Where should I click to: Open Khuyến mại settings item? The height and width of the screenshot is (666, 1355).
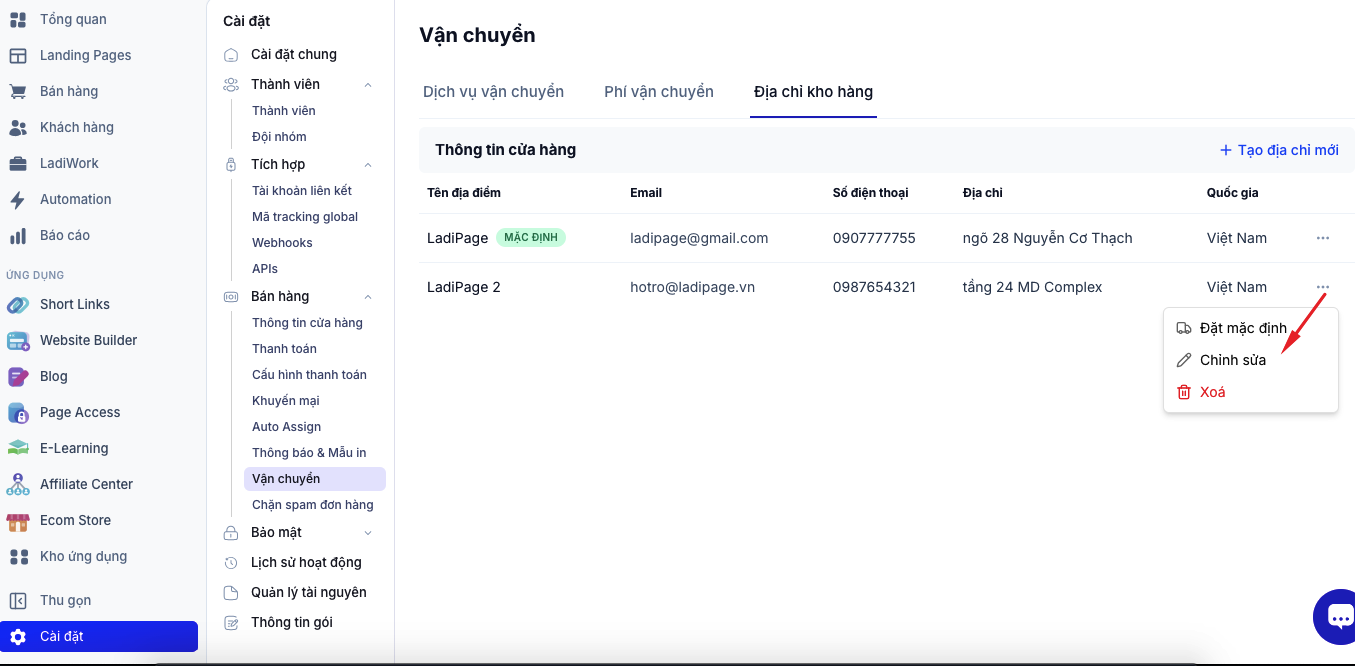286,400
